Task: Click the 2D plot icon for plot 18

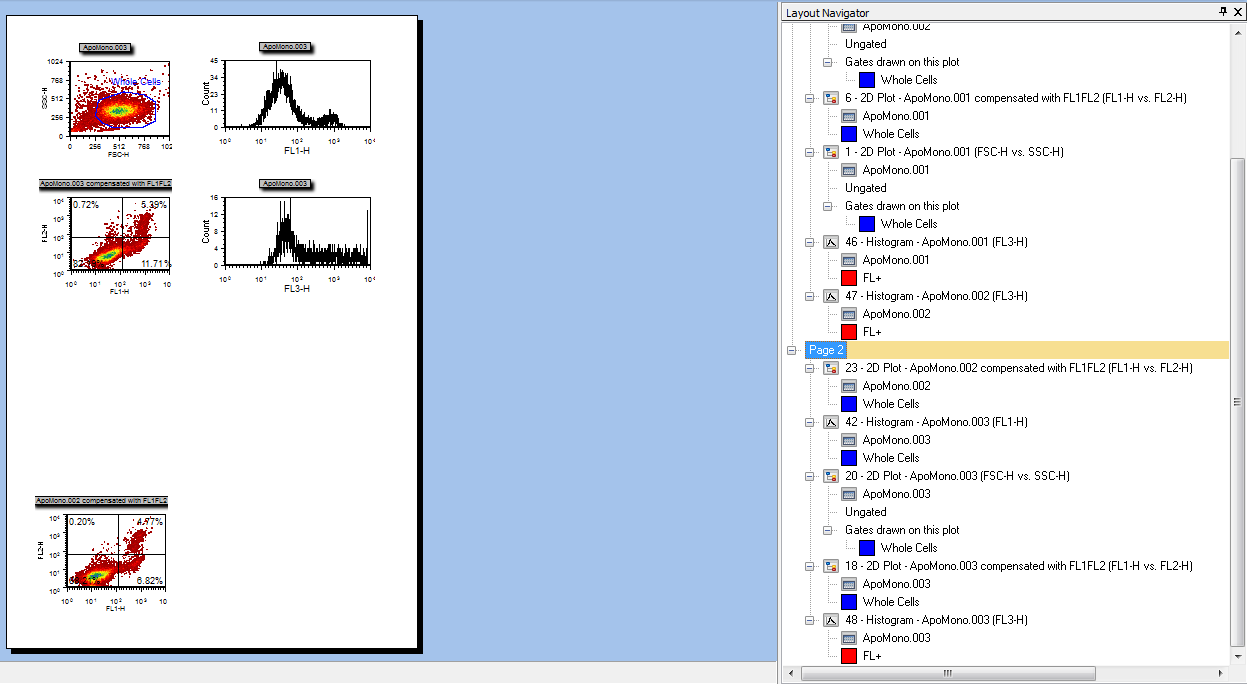Action: [x=830, y=566]
